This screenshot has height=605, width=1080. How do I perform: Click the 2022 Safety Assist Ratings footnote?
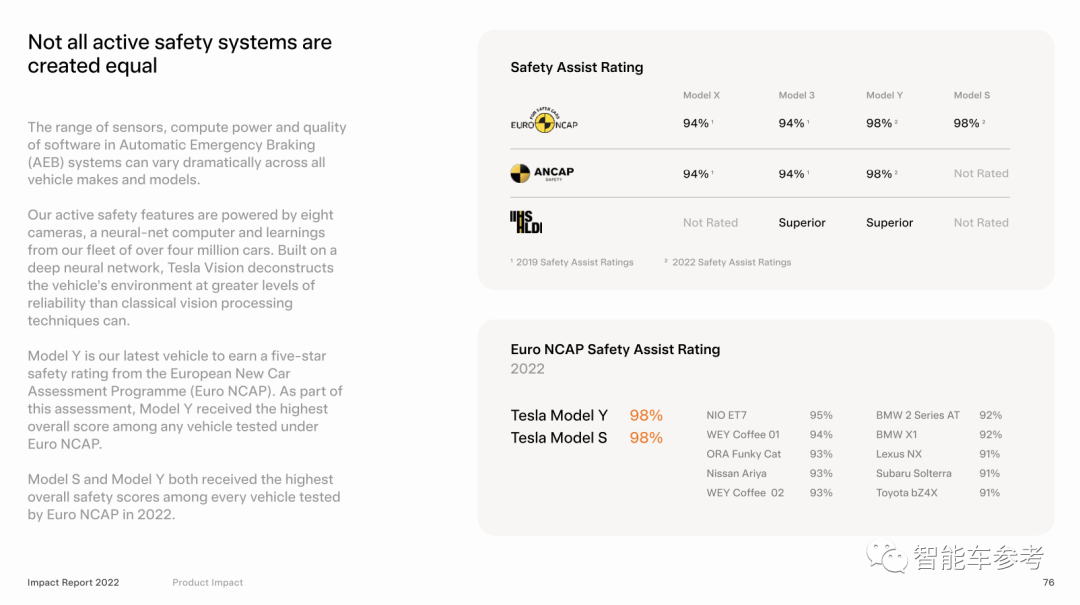coord(729,262)
